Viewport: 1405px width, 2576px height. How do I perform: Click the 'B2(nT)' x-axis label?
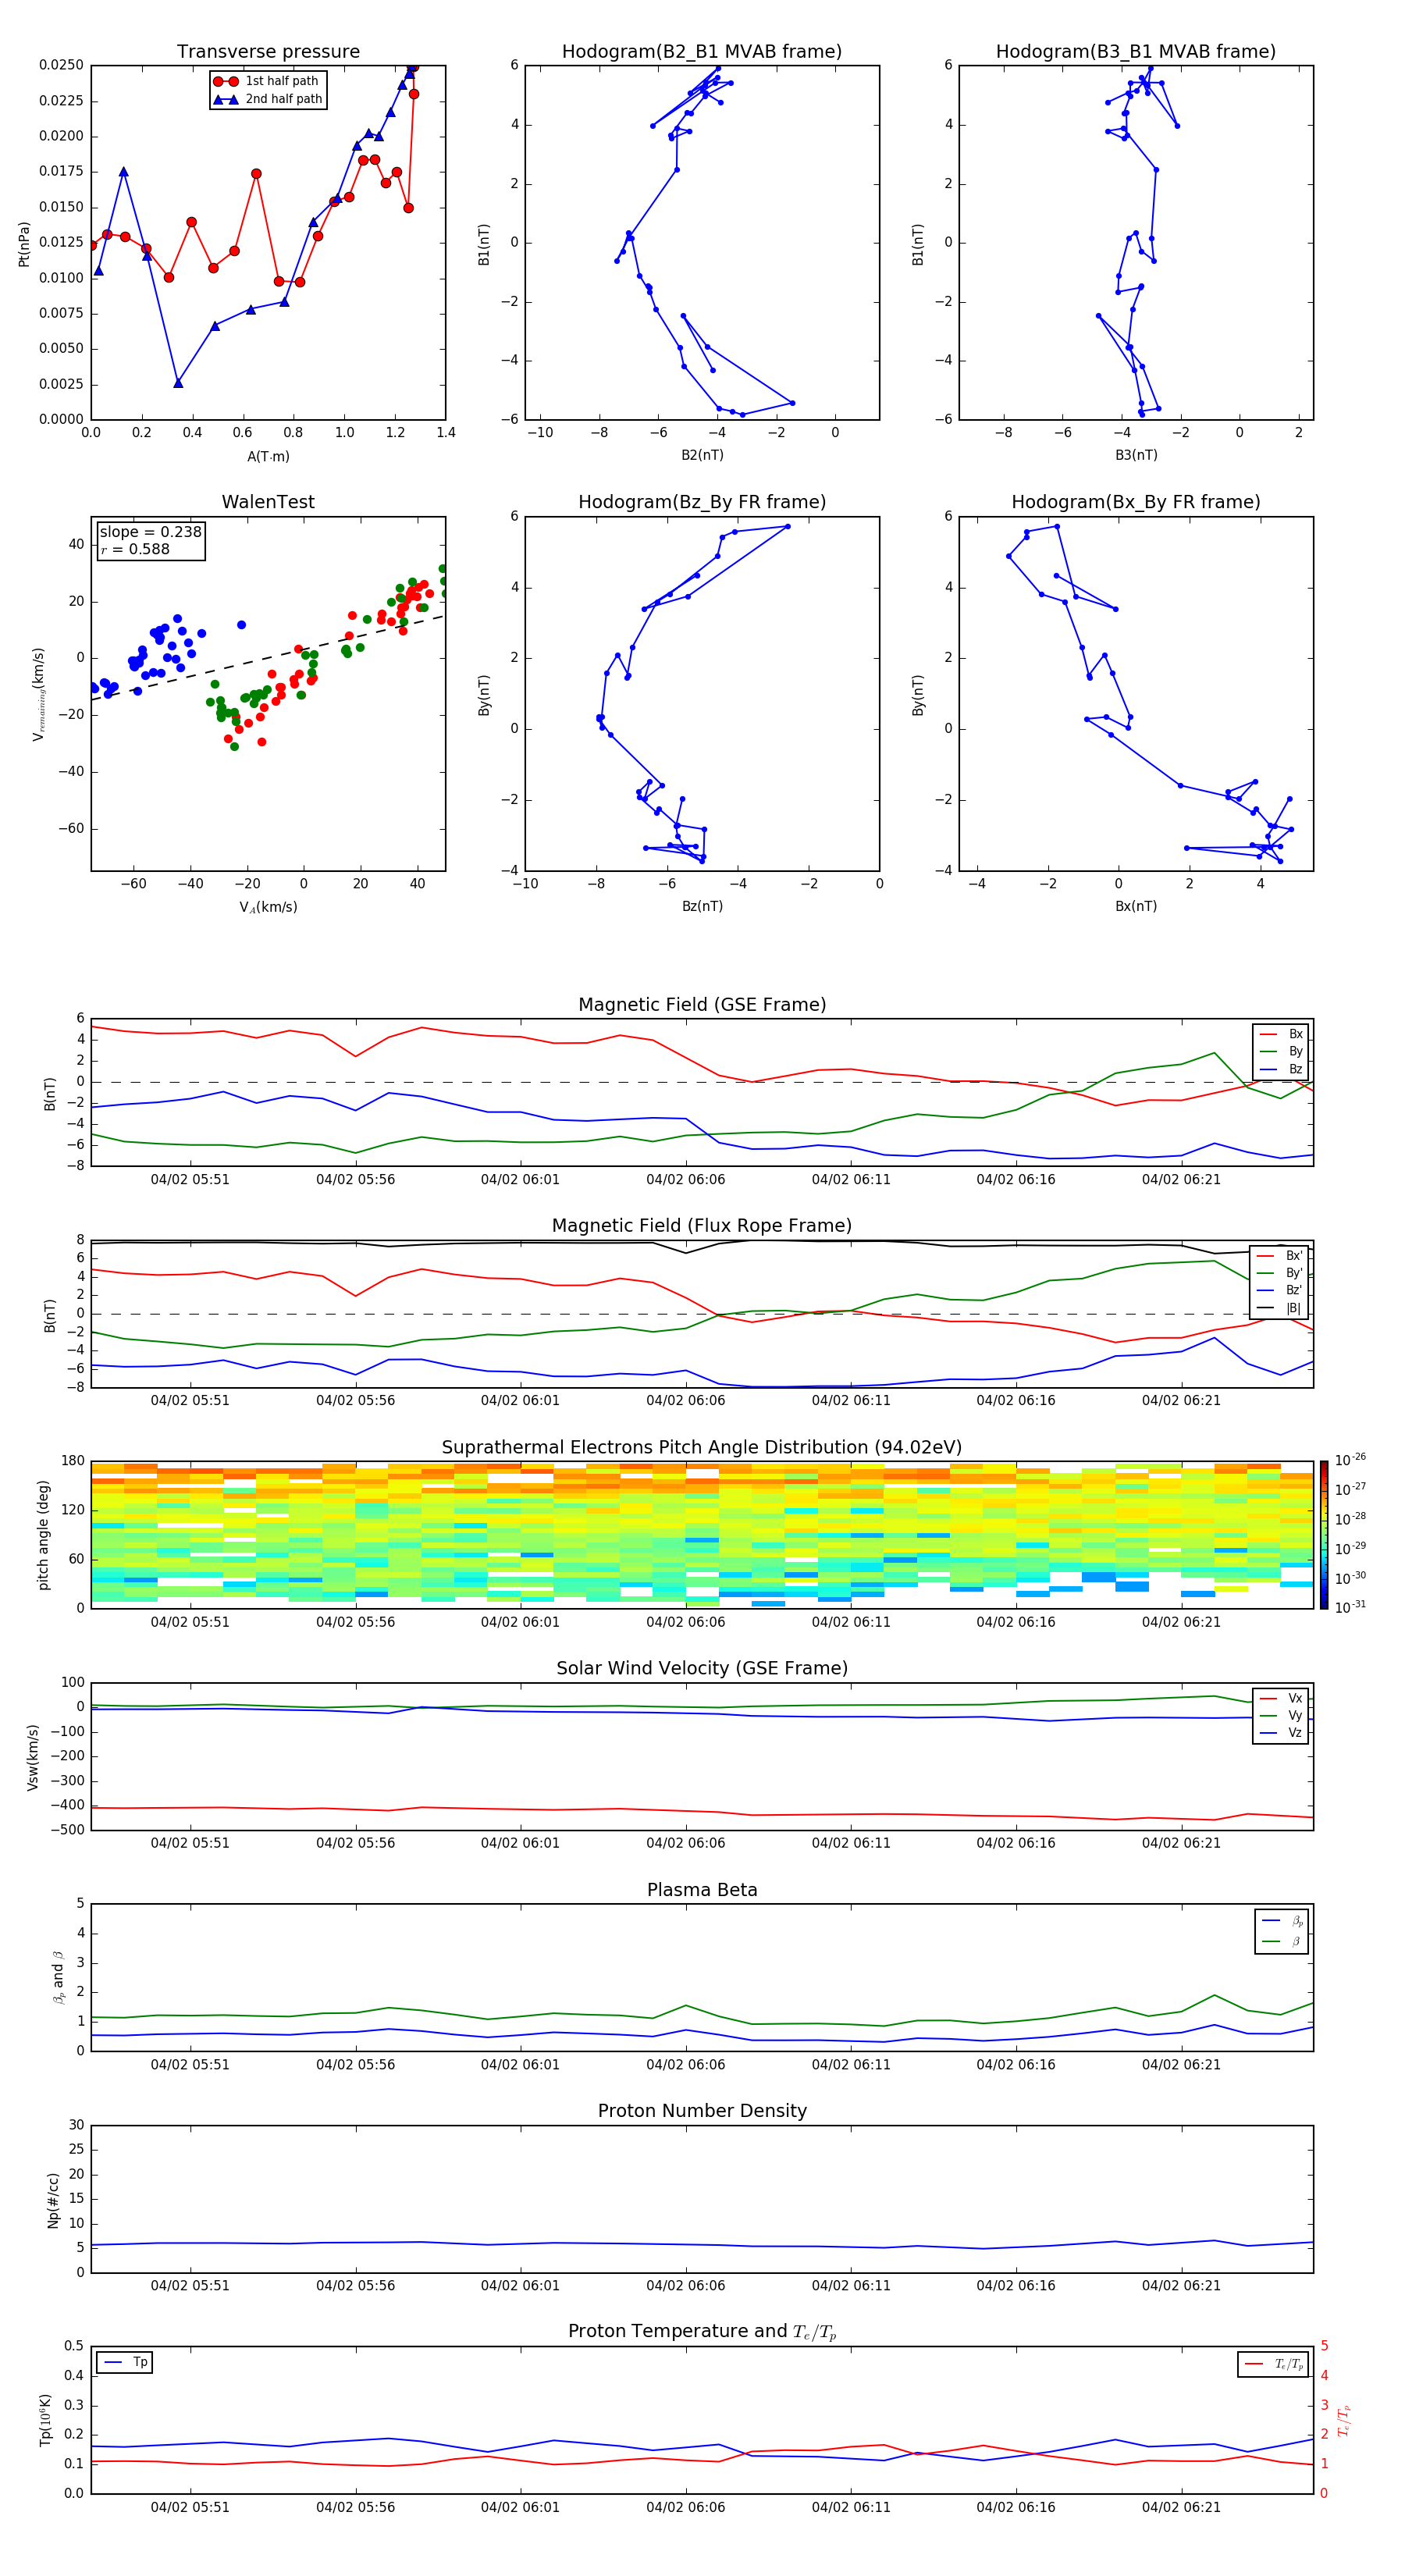tap(702, 456)
